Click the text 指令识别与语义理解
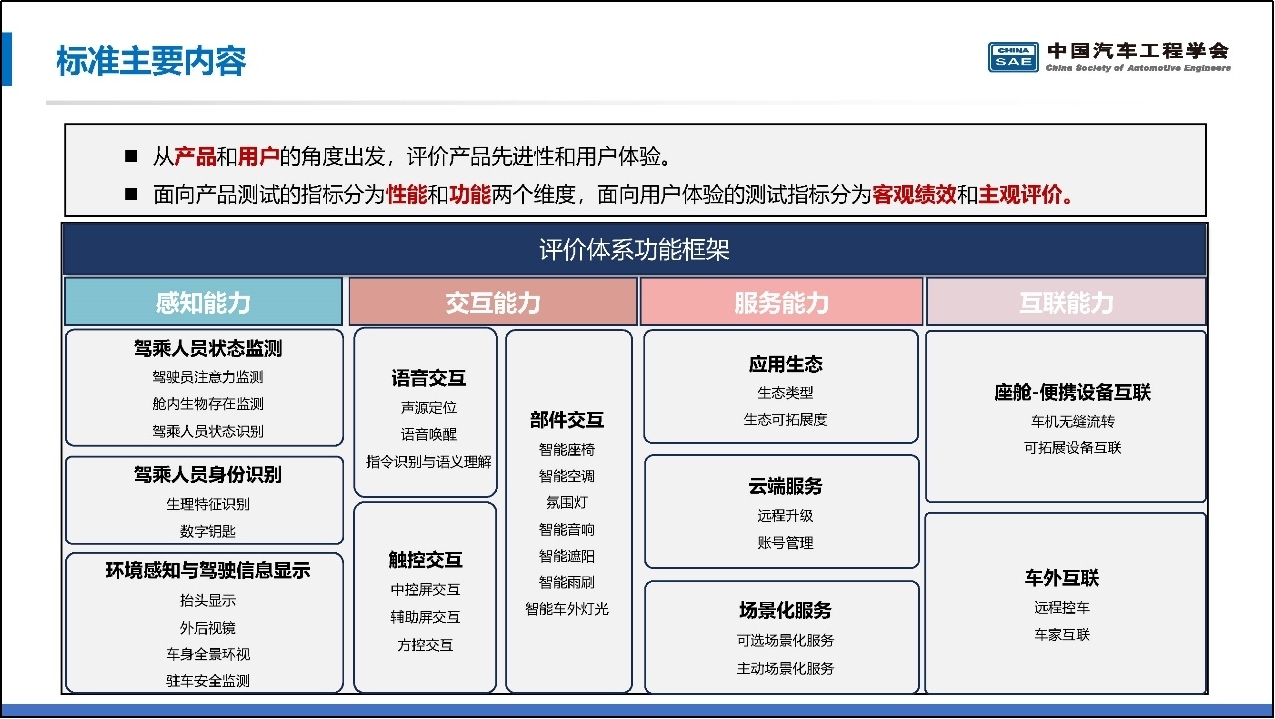 (x=428, y=461)
